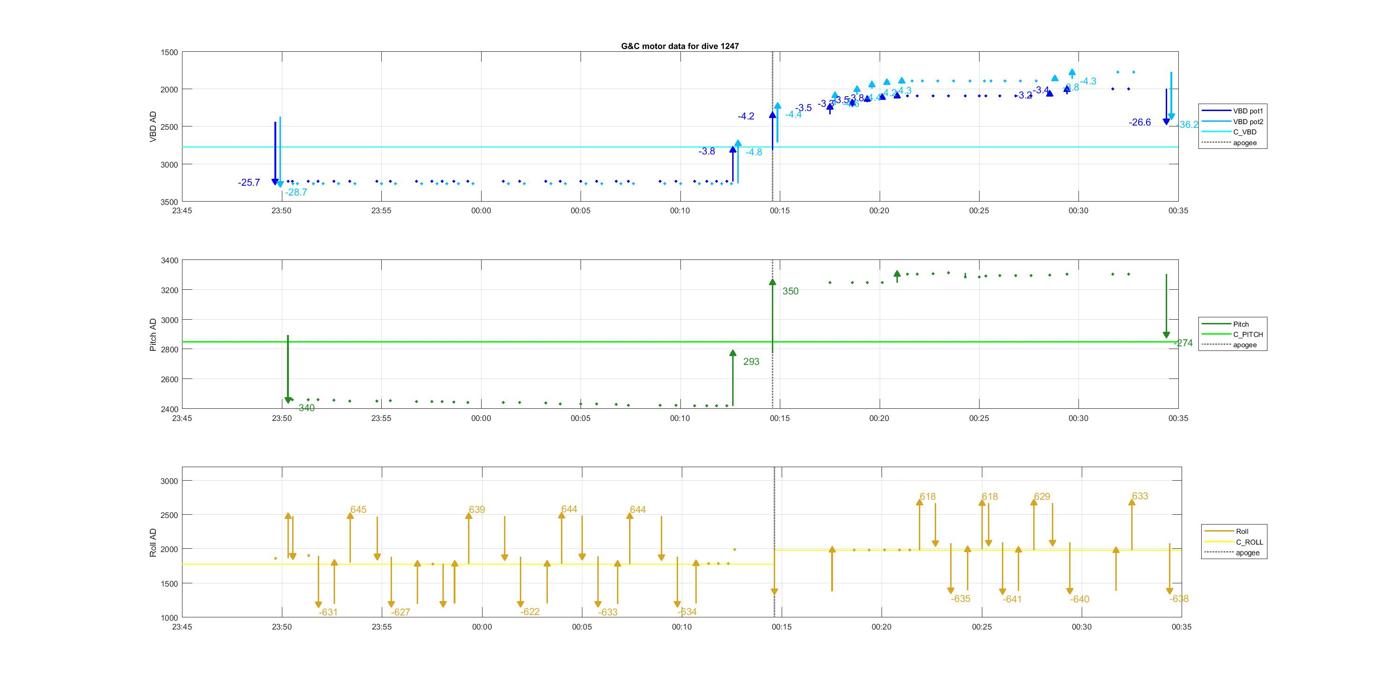The width and height of the screenshot is (1400, 693).
Task: Click the '-627' annotation in the Roll plot
Action: (x=400, y=612)
